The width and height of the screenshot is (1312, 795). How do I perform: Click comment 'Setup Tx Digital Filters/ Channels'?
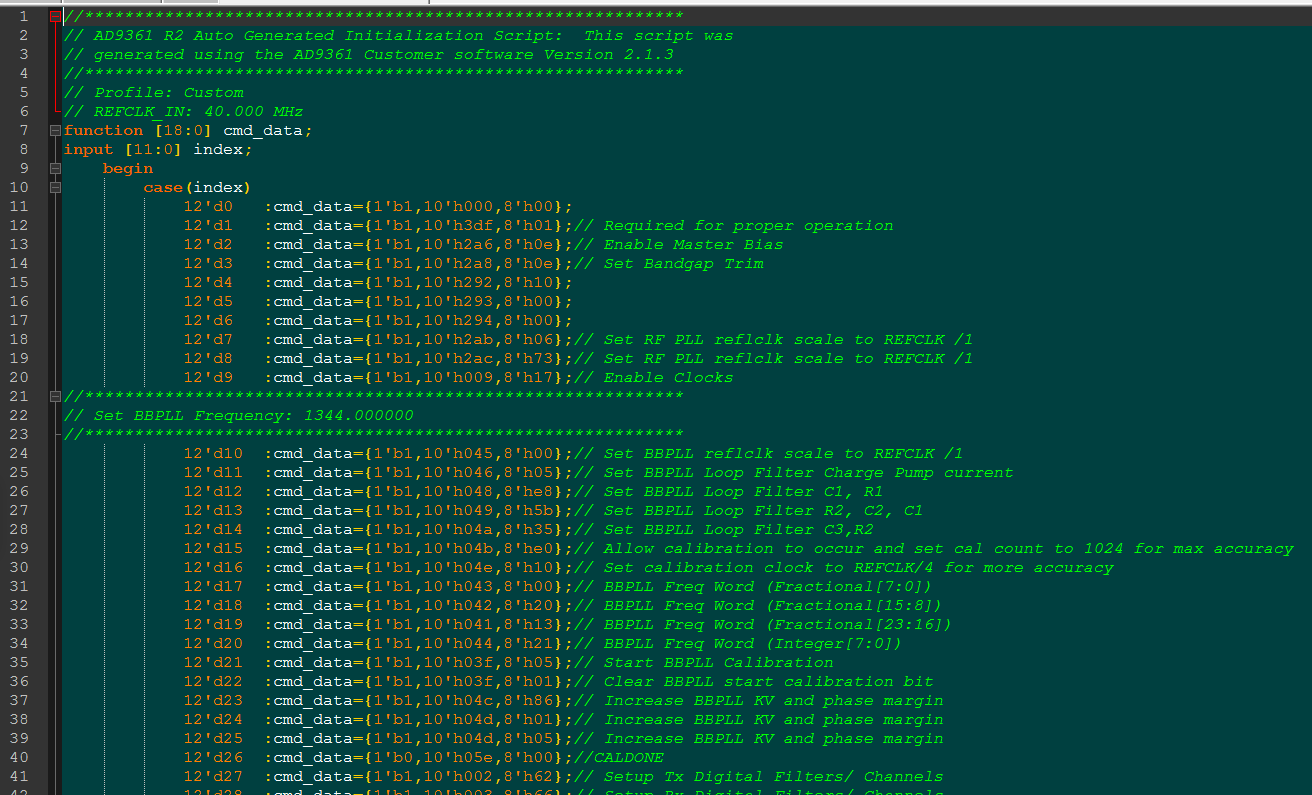coord(774,777)
